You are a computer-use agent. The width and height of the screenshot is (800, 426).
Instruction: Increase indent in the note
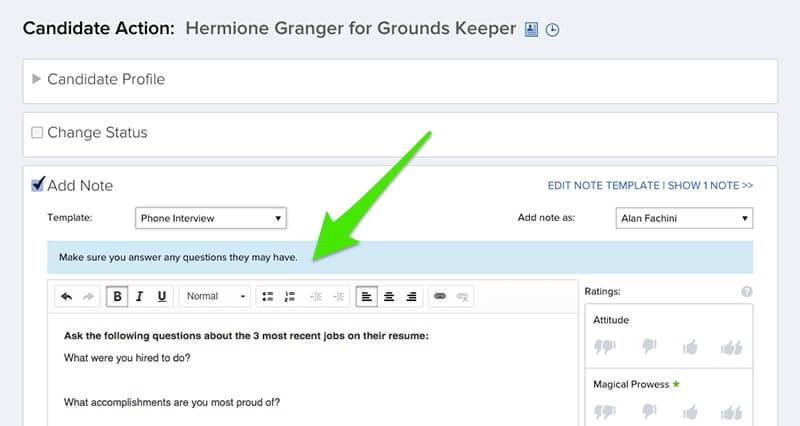click(338, 296)
